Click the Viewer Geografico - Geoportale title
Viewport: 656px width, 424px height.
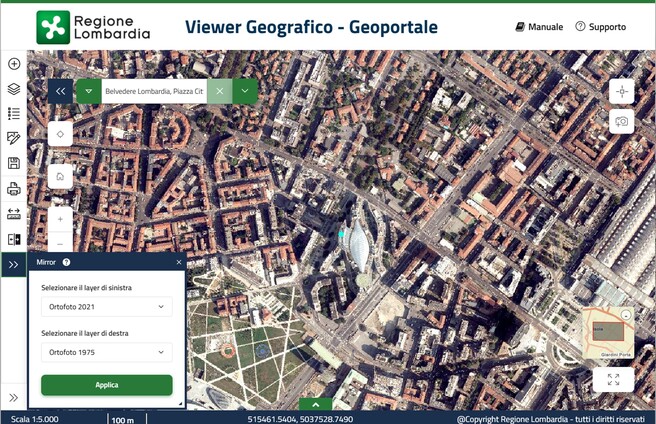(311, 27)
